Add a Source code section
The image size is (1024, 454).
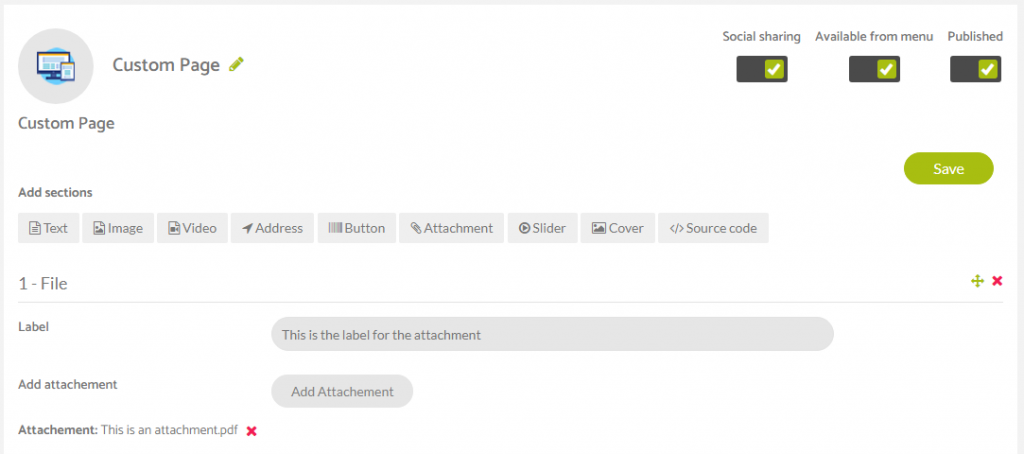pyautogui.click(x=713, y=228)
